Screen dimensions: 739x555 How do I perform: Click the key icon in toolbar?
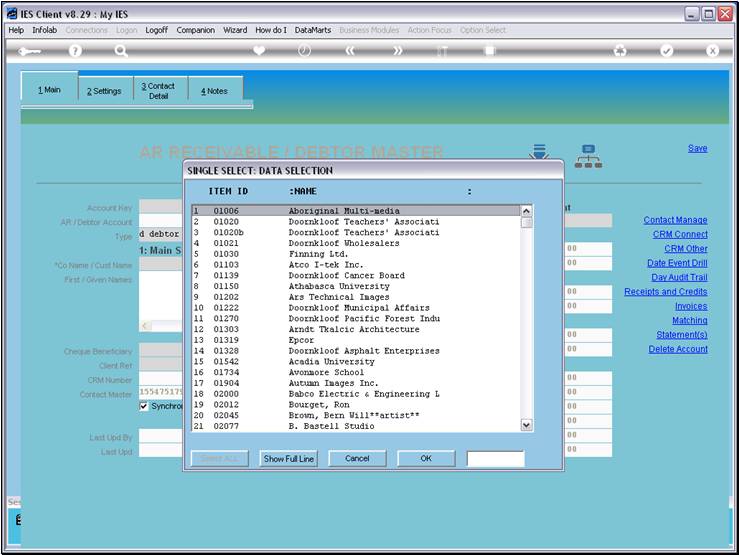pos(29,51)
